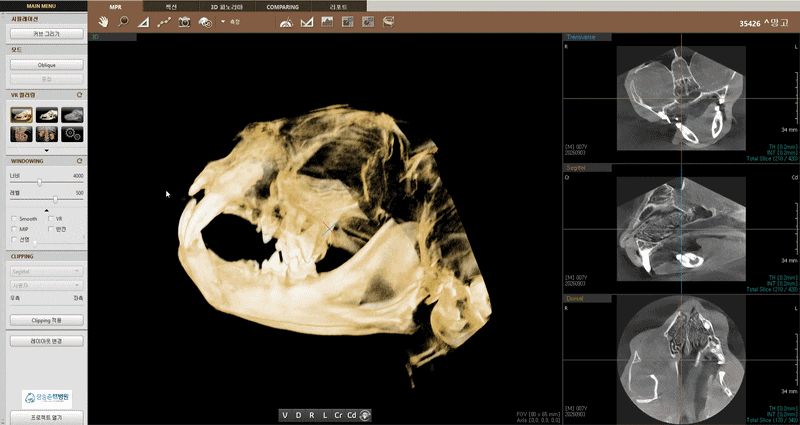Image resolution: width=800 pixels, height=425 pixels.
Task: Click the second square image filter icon
Action: pyautogui.click(x=368, y=22)
